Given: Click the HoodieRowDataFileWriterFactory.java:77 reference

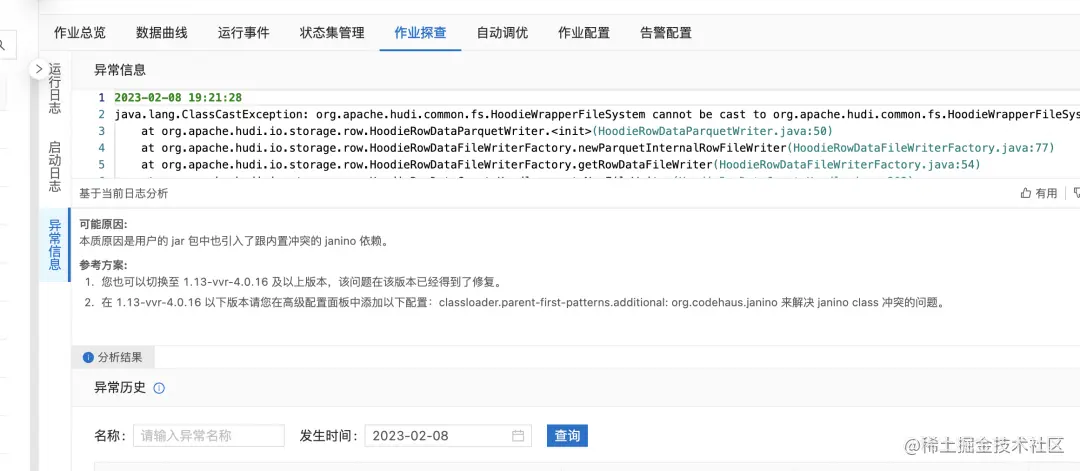Looking at the screenshot, I should (x=920, y=148).
